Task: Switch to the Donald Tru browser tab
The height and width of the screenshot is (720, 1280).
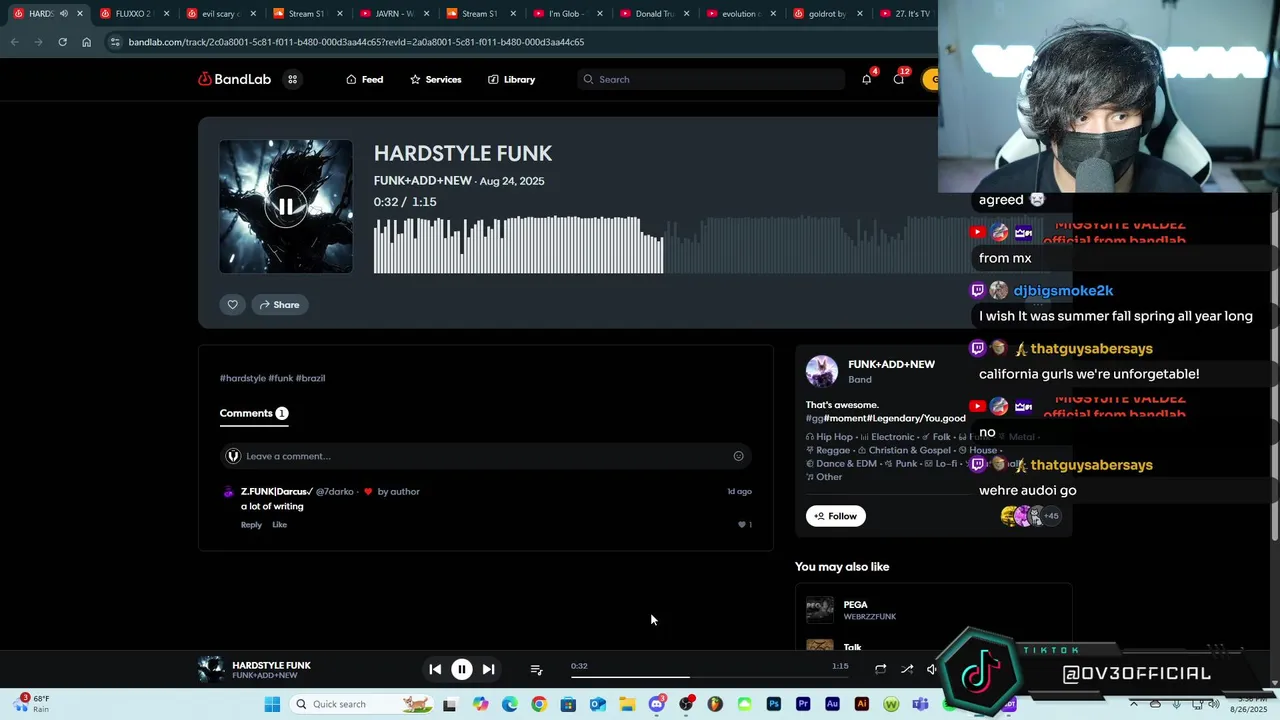Action: click(652, 14)
